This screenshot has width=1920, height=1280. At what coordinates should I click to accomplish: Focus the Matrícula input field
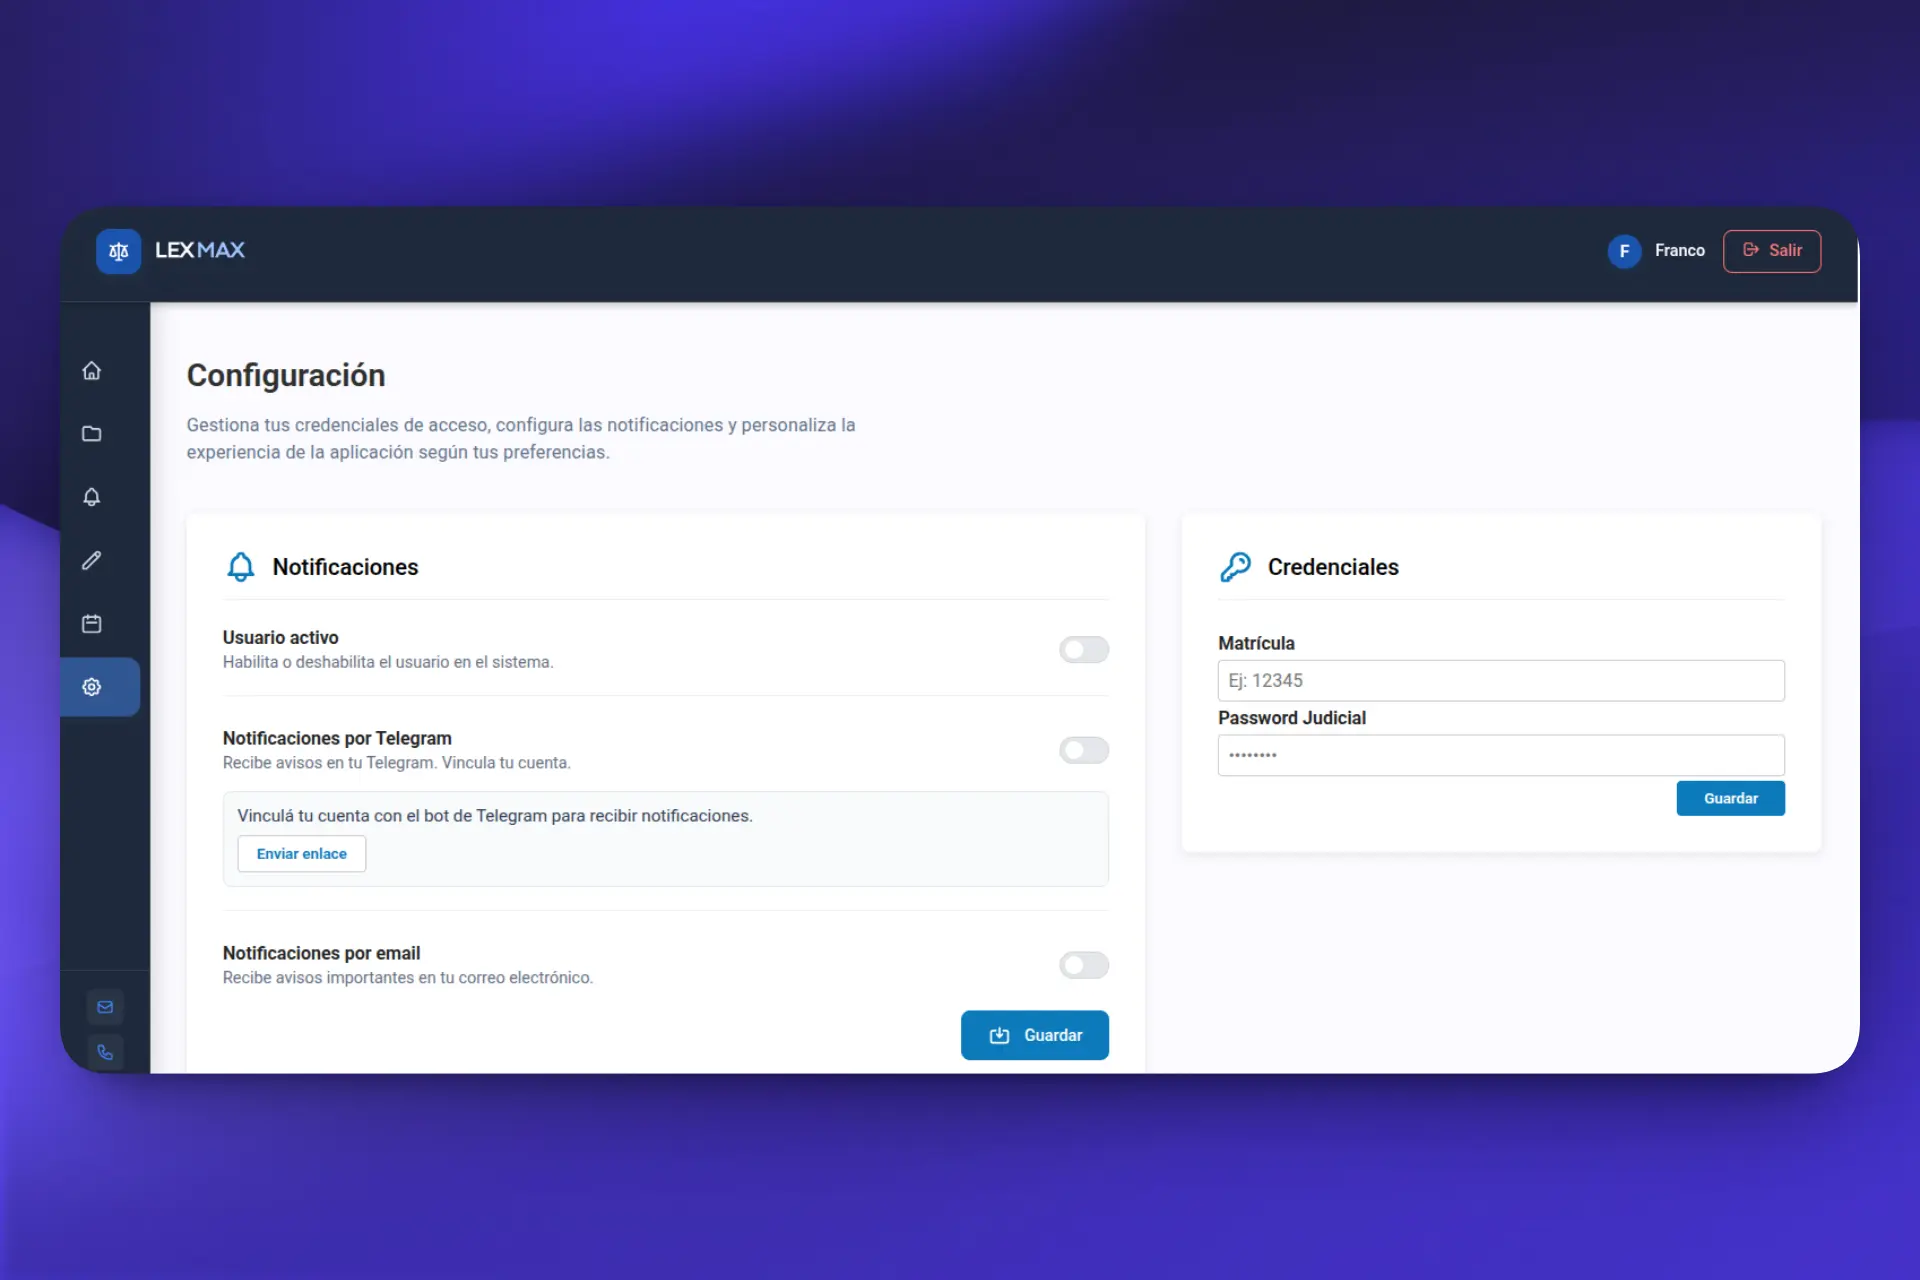pyautogui.click(x=1501, y=681)
